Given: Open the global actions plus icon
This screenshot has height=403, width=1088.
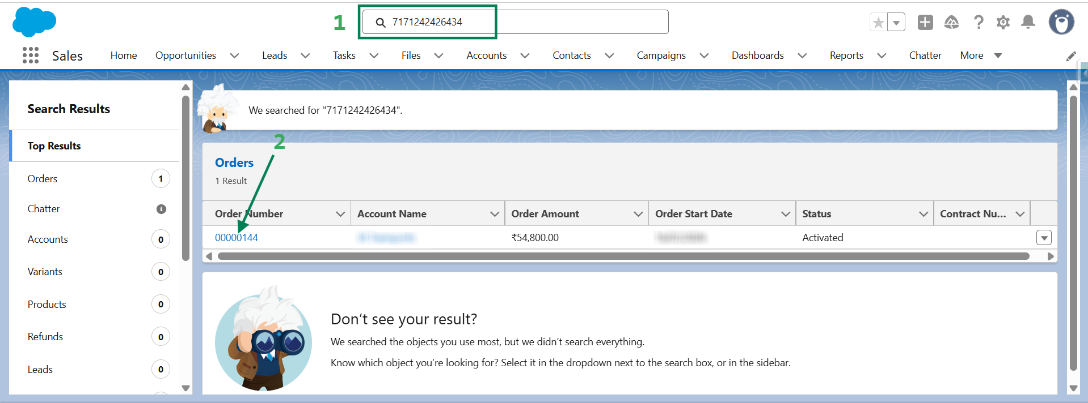Looking at the screenshot, I should [x=925, y=22].
